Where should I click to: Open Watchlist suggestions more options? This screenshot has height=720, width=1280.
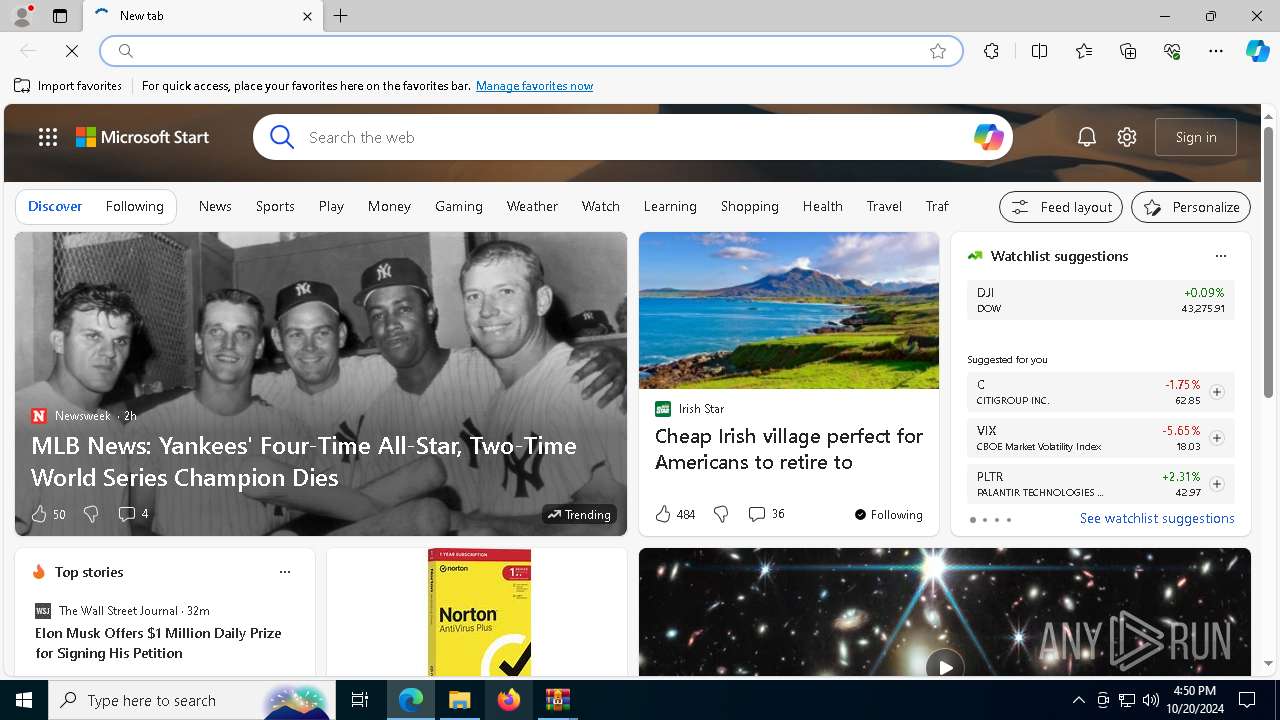point(1220,256)
